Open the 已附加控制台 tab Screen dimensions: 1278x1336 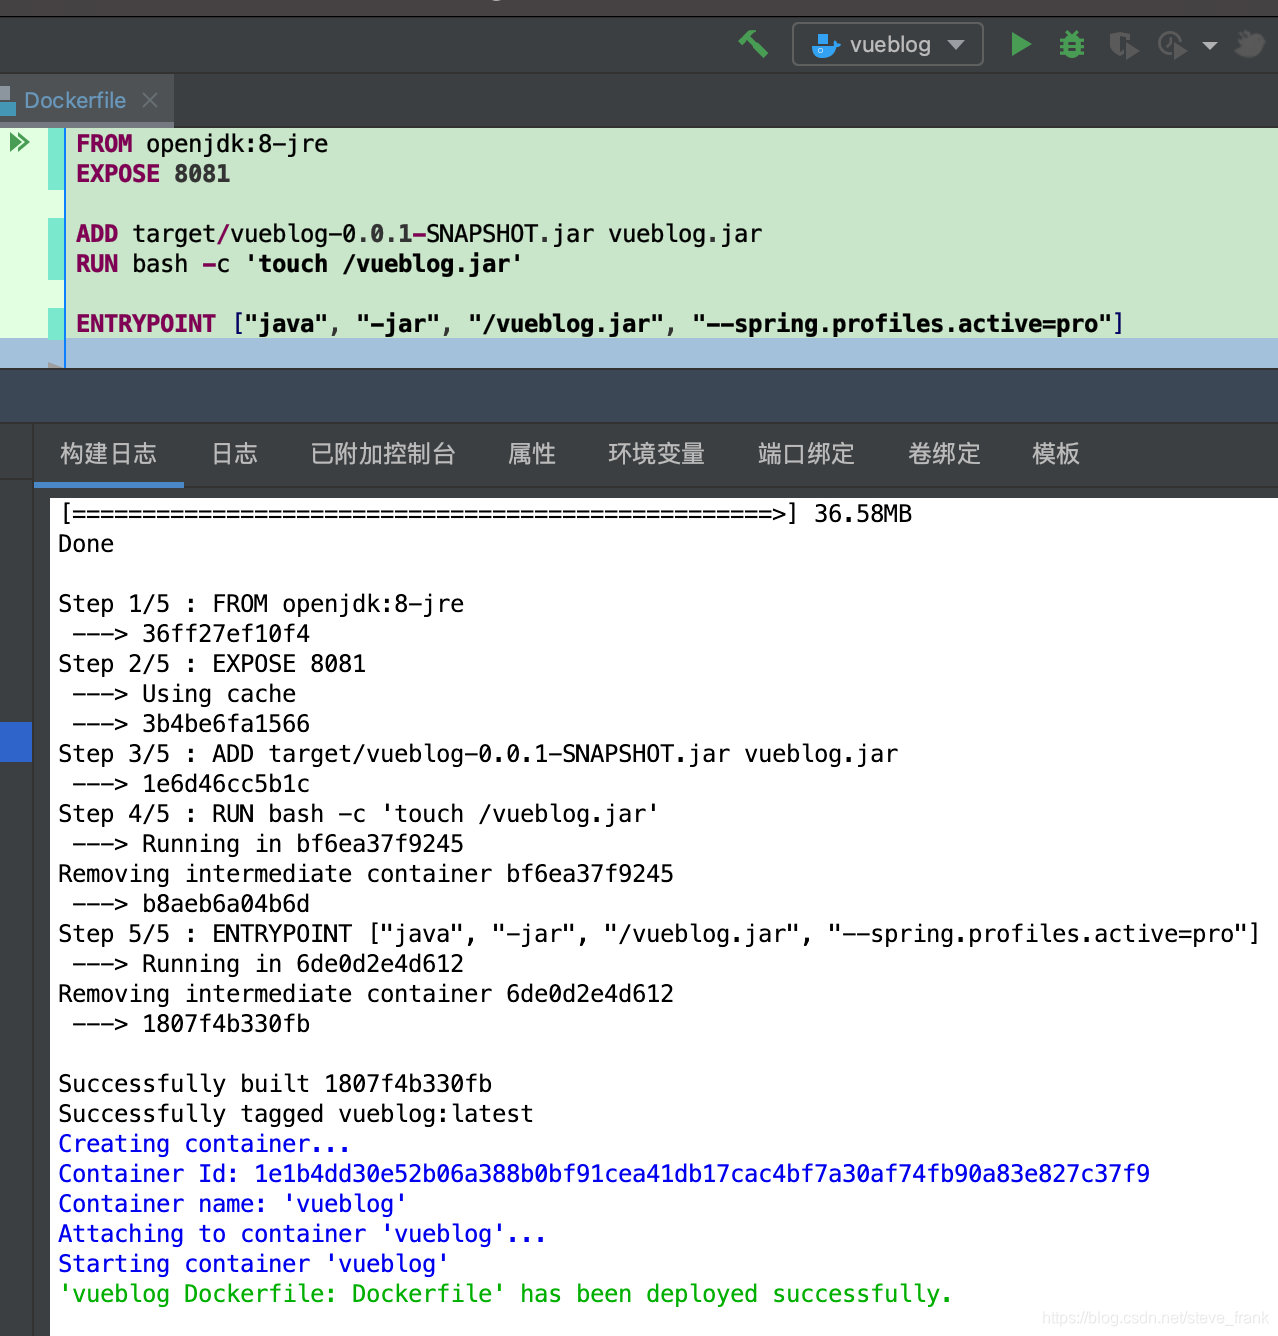pos(383,454)
